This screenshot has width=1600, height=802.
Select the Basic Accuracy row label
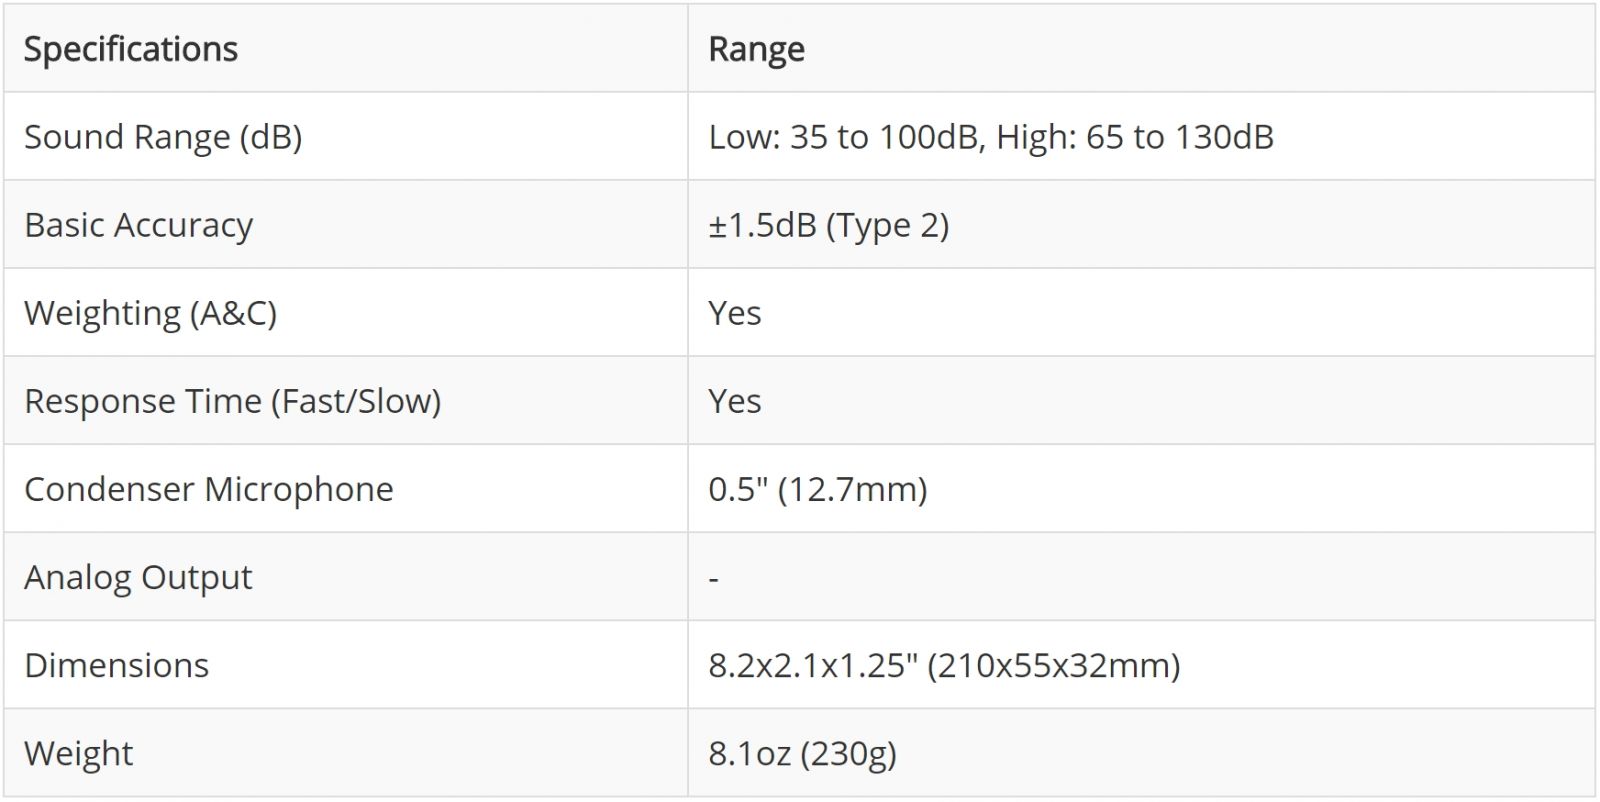click(138, 225)
